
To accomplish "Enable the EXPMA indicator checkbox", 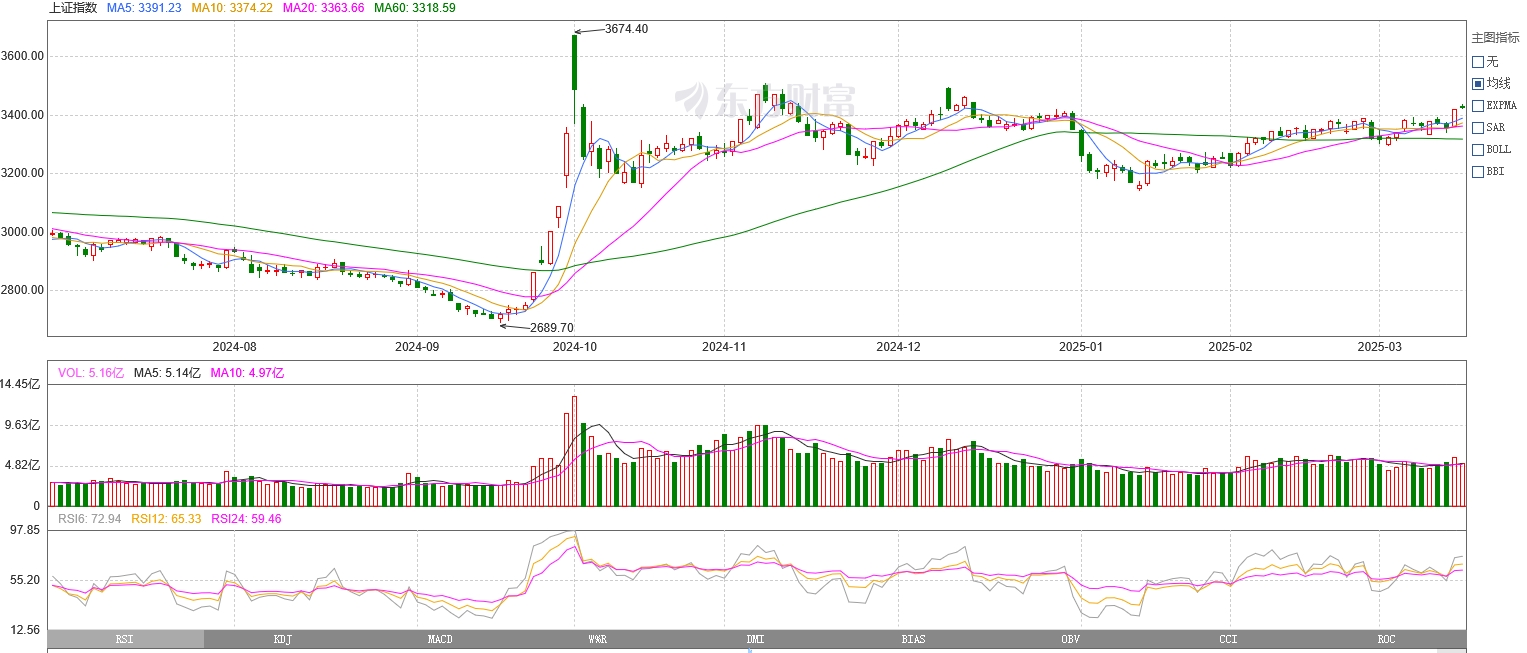I will (x=1478, y=106).
